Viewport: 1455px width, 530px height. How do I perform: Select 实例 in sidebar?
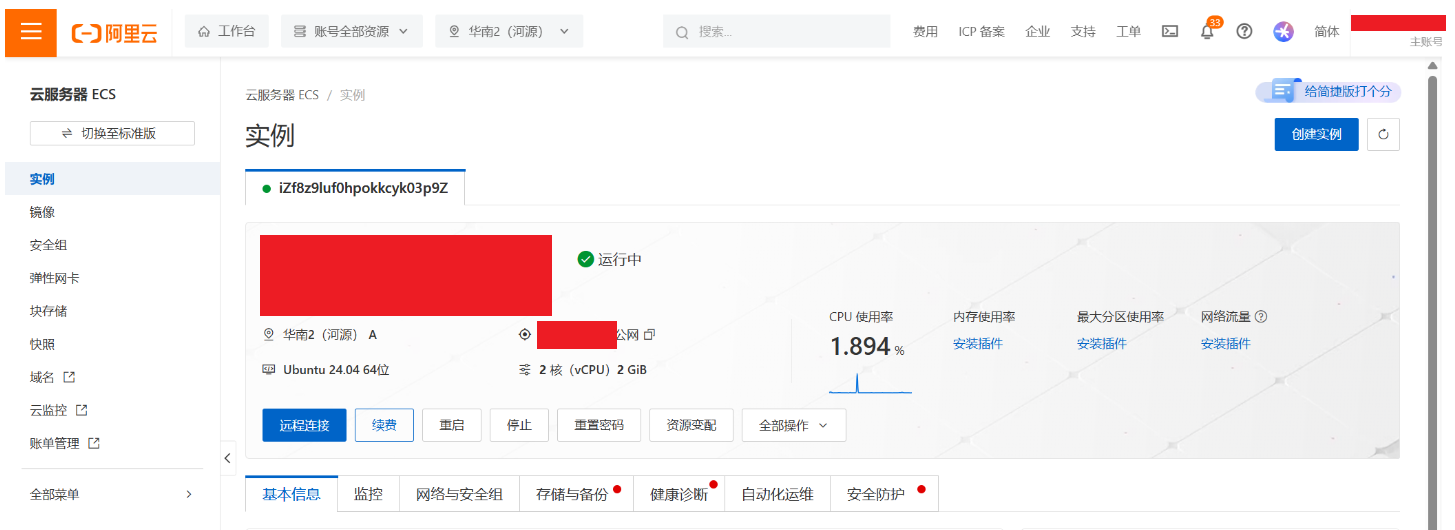[110, 179]
